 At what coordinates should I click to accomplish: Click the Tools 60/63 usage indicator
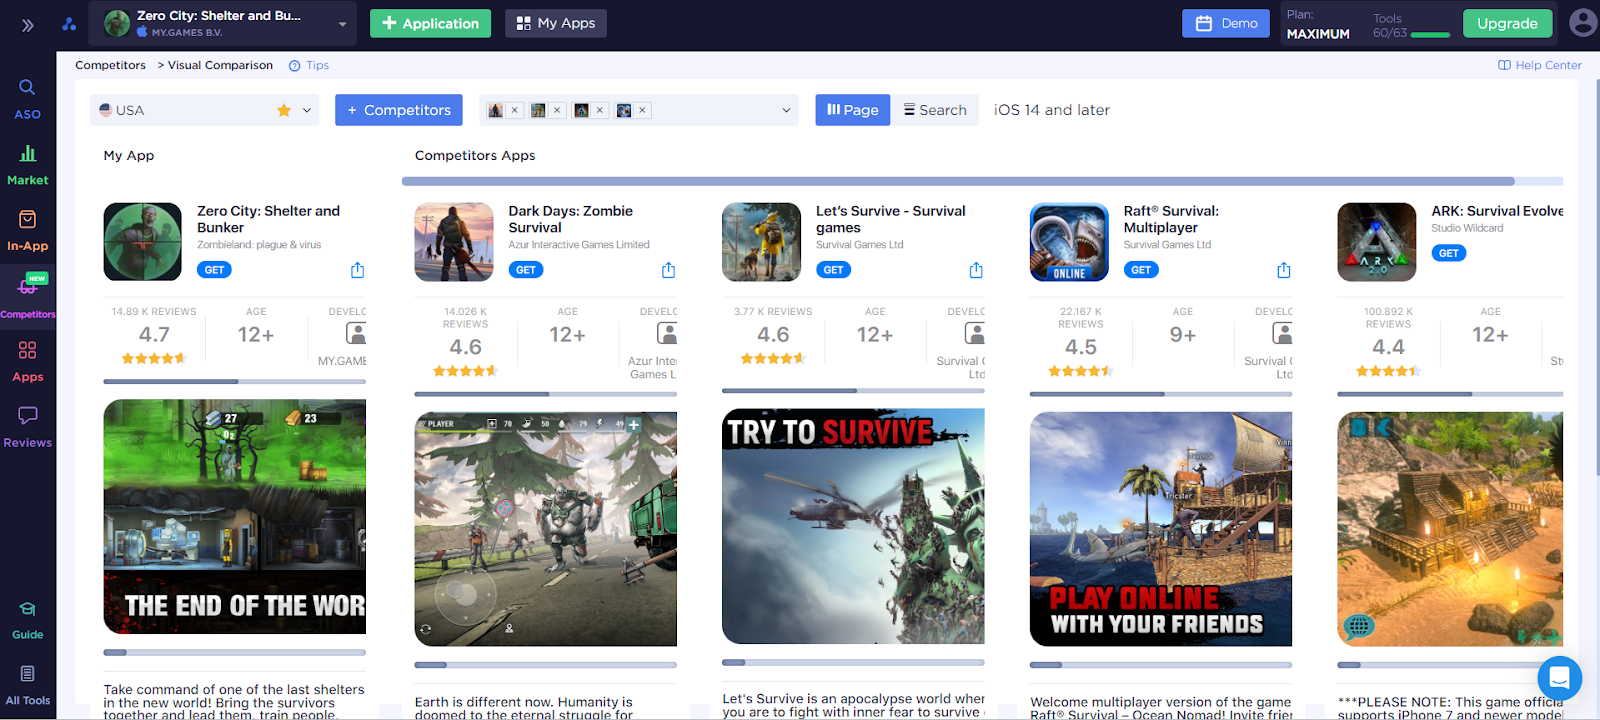(1411, 26)
